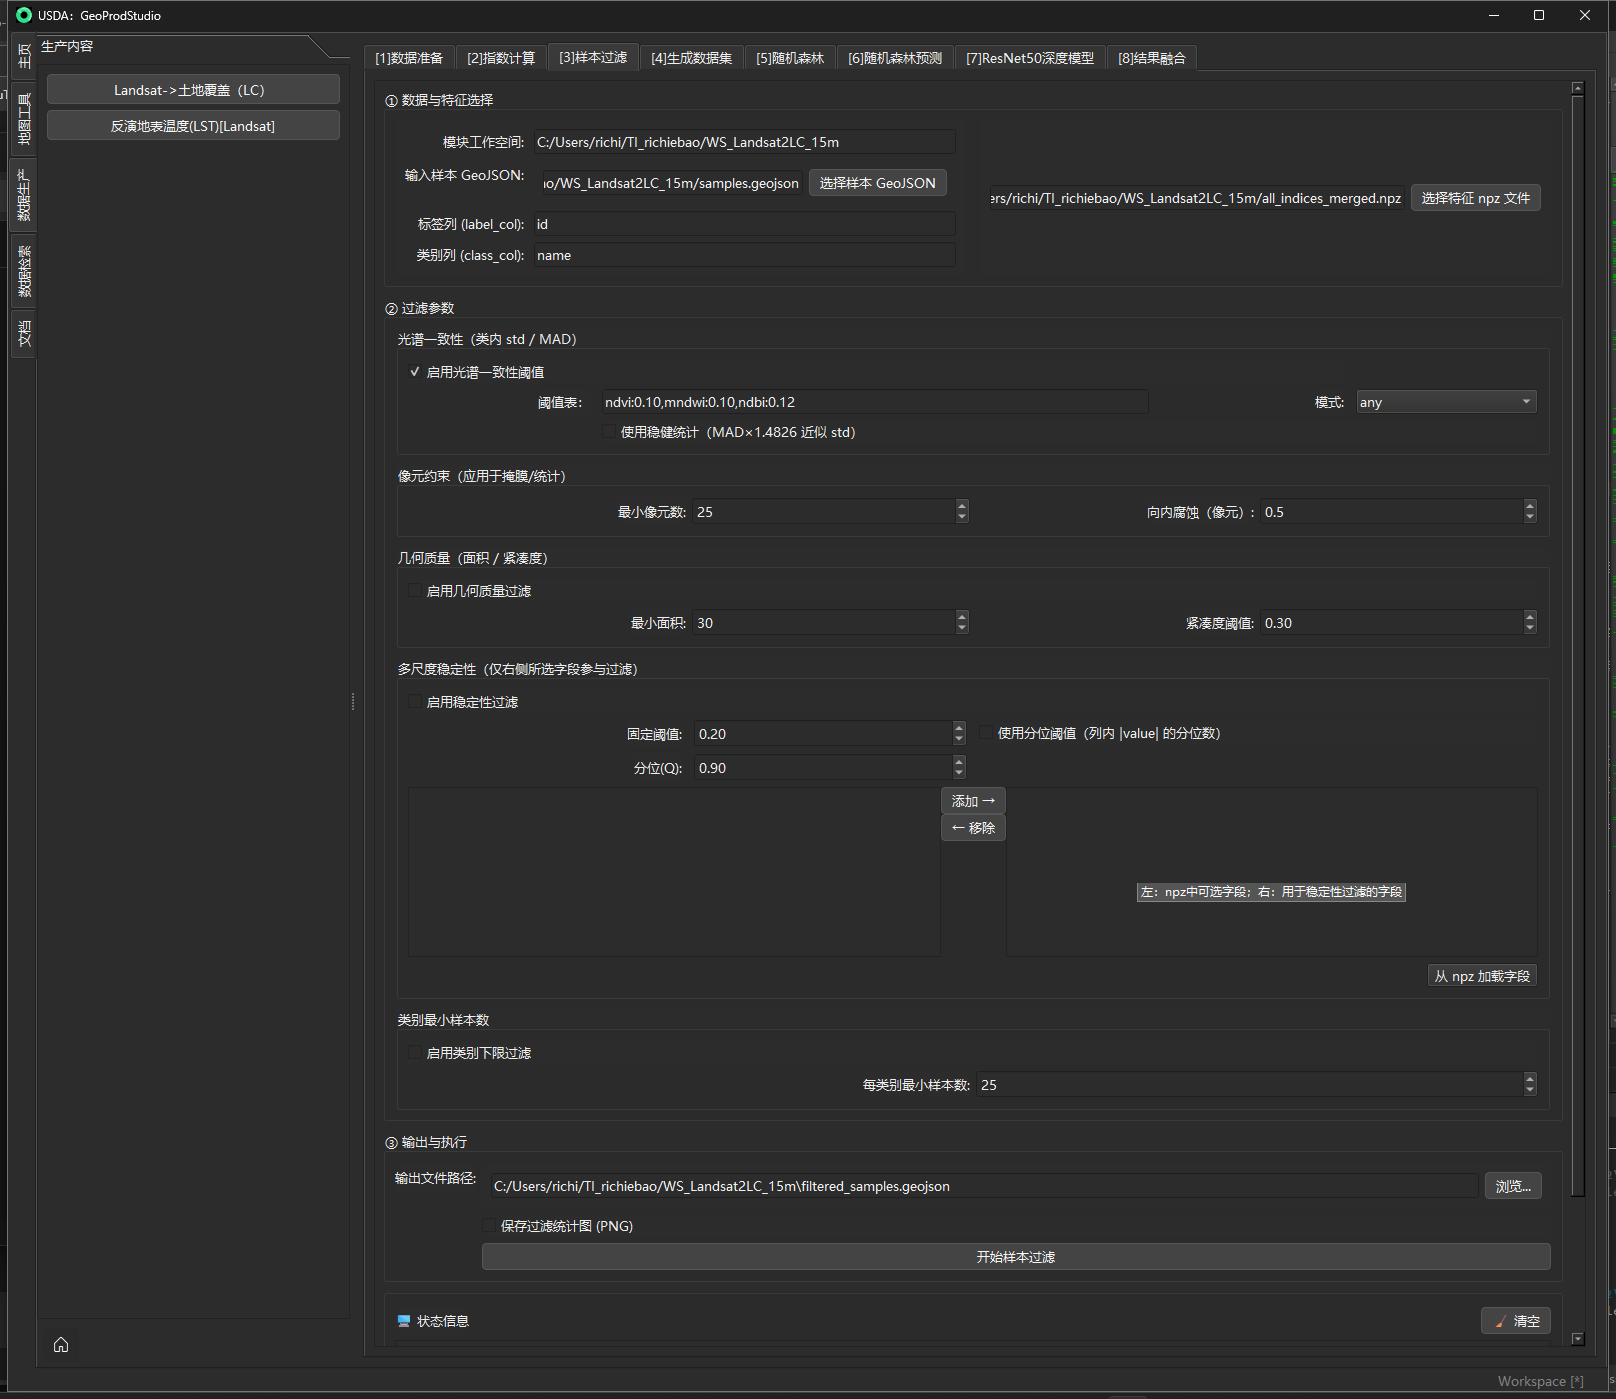1616x1399 pixels.
Task: Open the 模式 dropdown showing any
Action: [x=1445, y=402]
